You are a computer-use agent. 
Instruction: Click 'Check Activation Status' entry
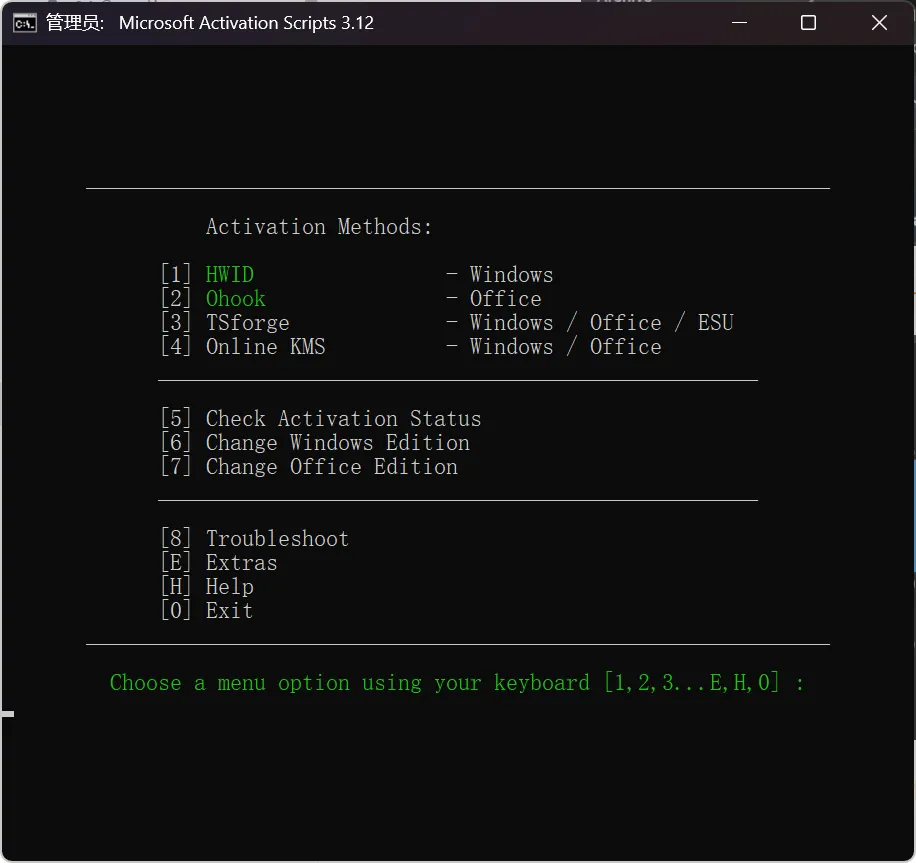(344, 418)
